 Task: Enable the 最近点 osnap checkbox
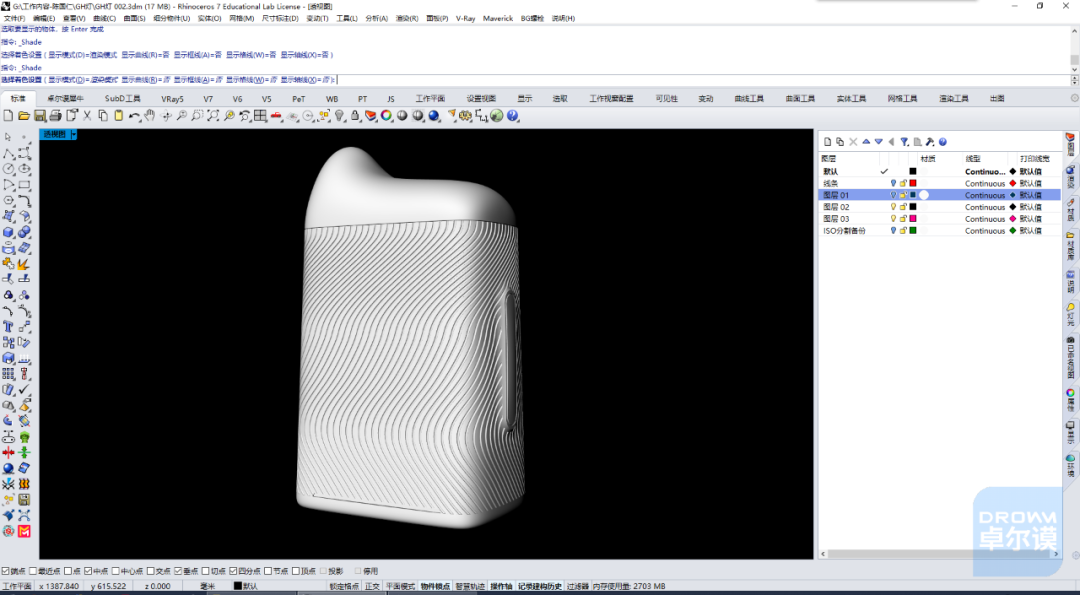pyautogui.click(x=33, y=571)
